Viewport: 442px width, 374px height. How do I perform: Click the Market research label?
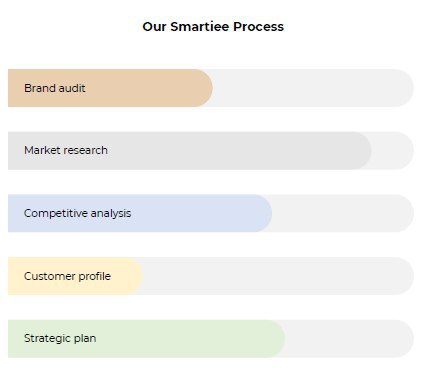pyautogui.click(x=66, y=150)
